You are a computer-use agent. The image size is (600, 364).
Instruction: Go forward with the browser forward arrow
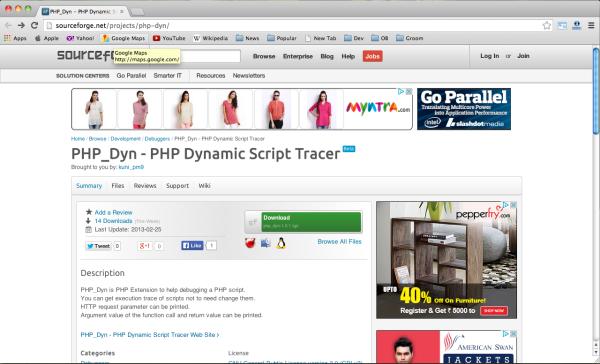21,25
